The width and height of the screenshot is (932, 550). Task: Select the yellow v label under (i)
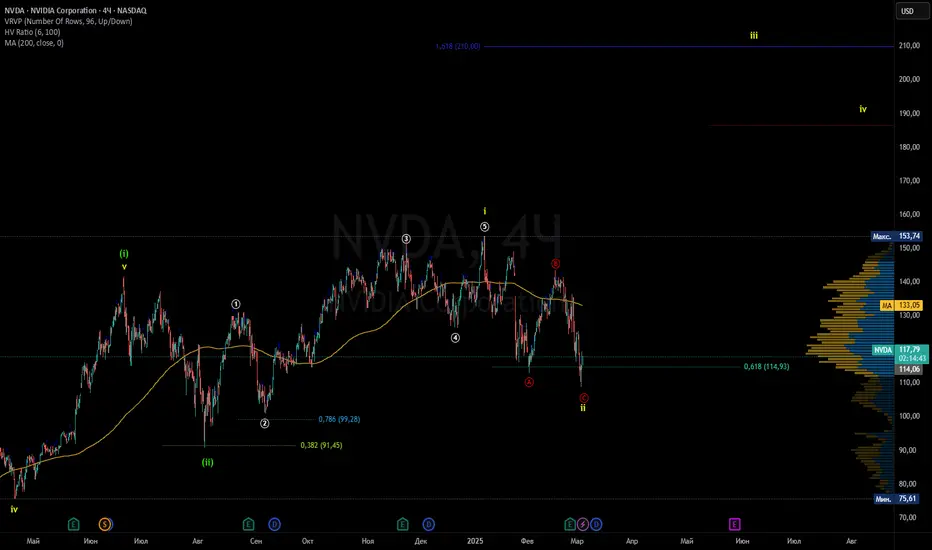point(124,267)
